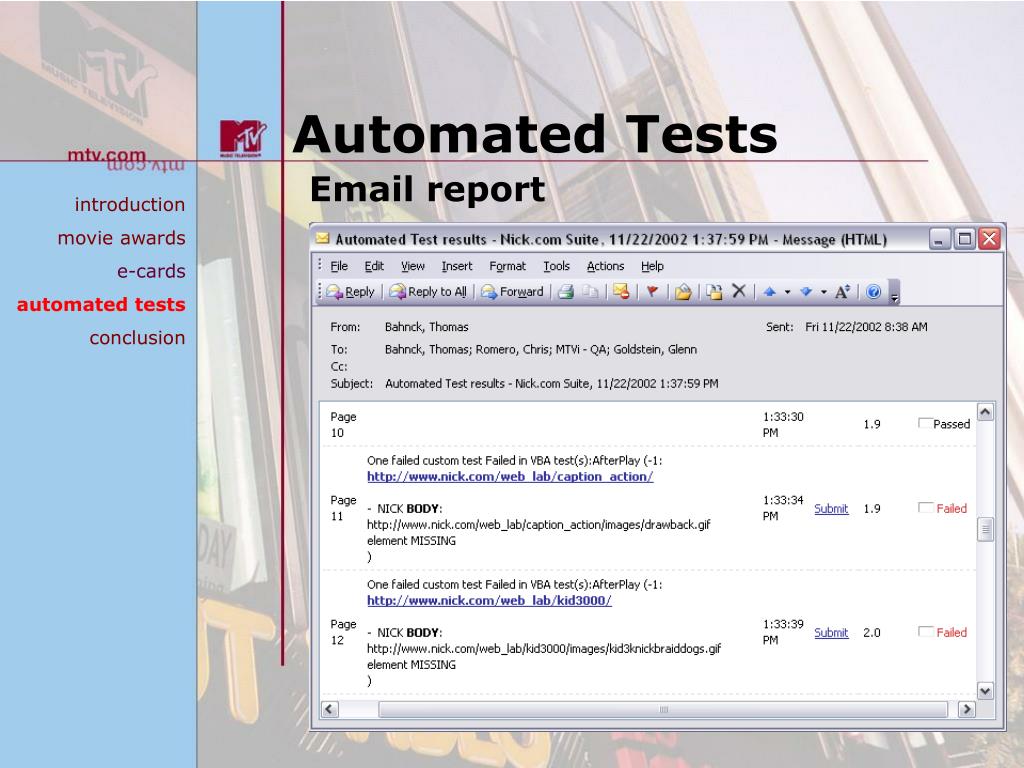Go to the previous item with the blue up arrow
The height and width of the screenshot is (768, 1024).
769,292
